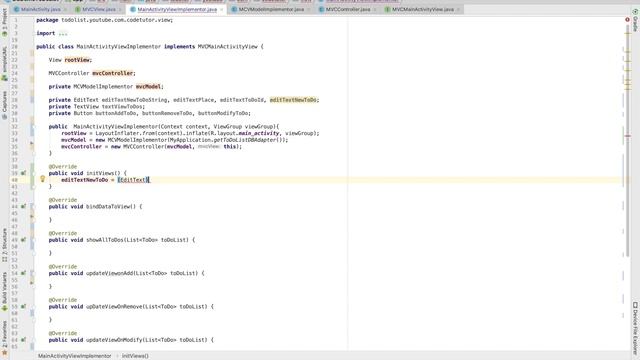
Task: Close the MVCController.java tab
Action: 375,9
